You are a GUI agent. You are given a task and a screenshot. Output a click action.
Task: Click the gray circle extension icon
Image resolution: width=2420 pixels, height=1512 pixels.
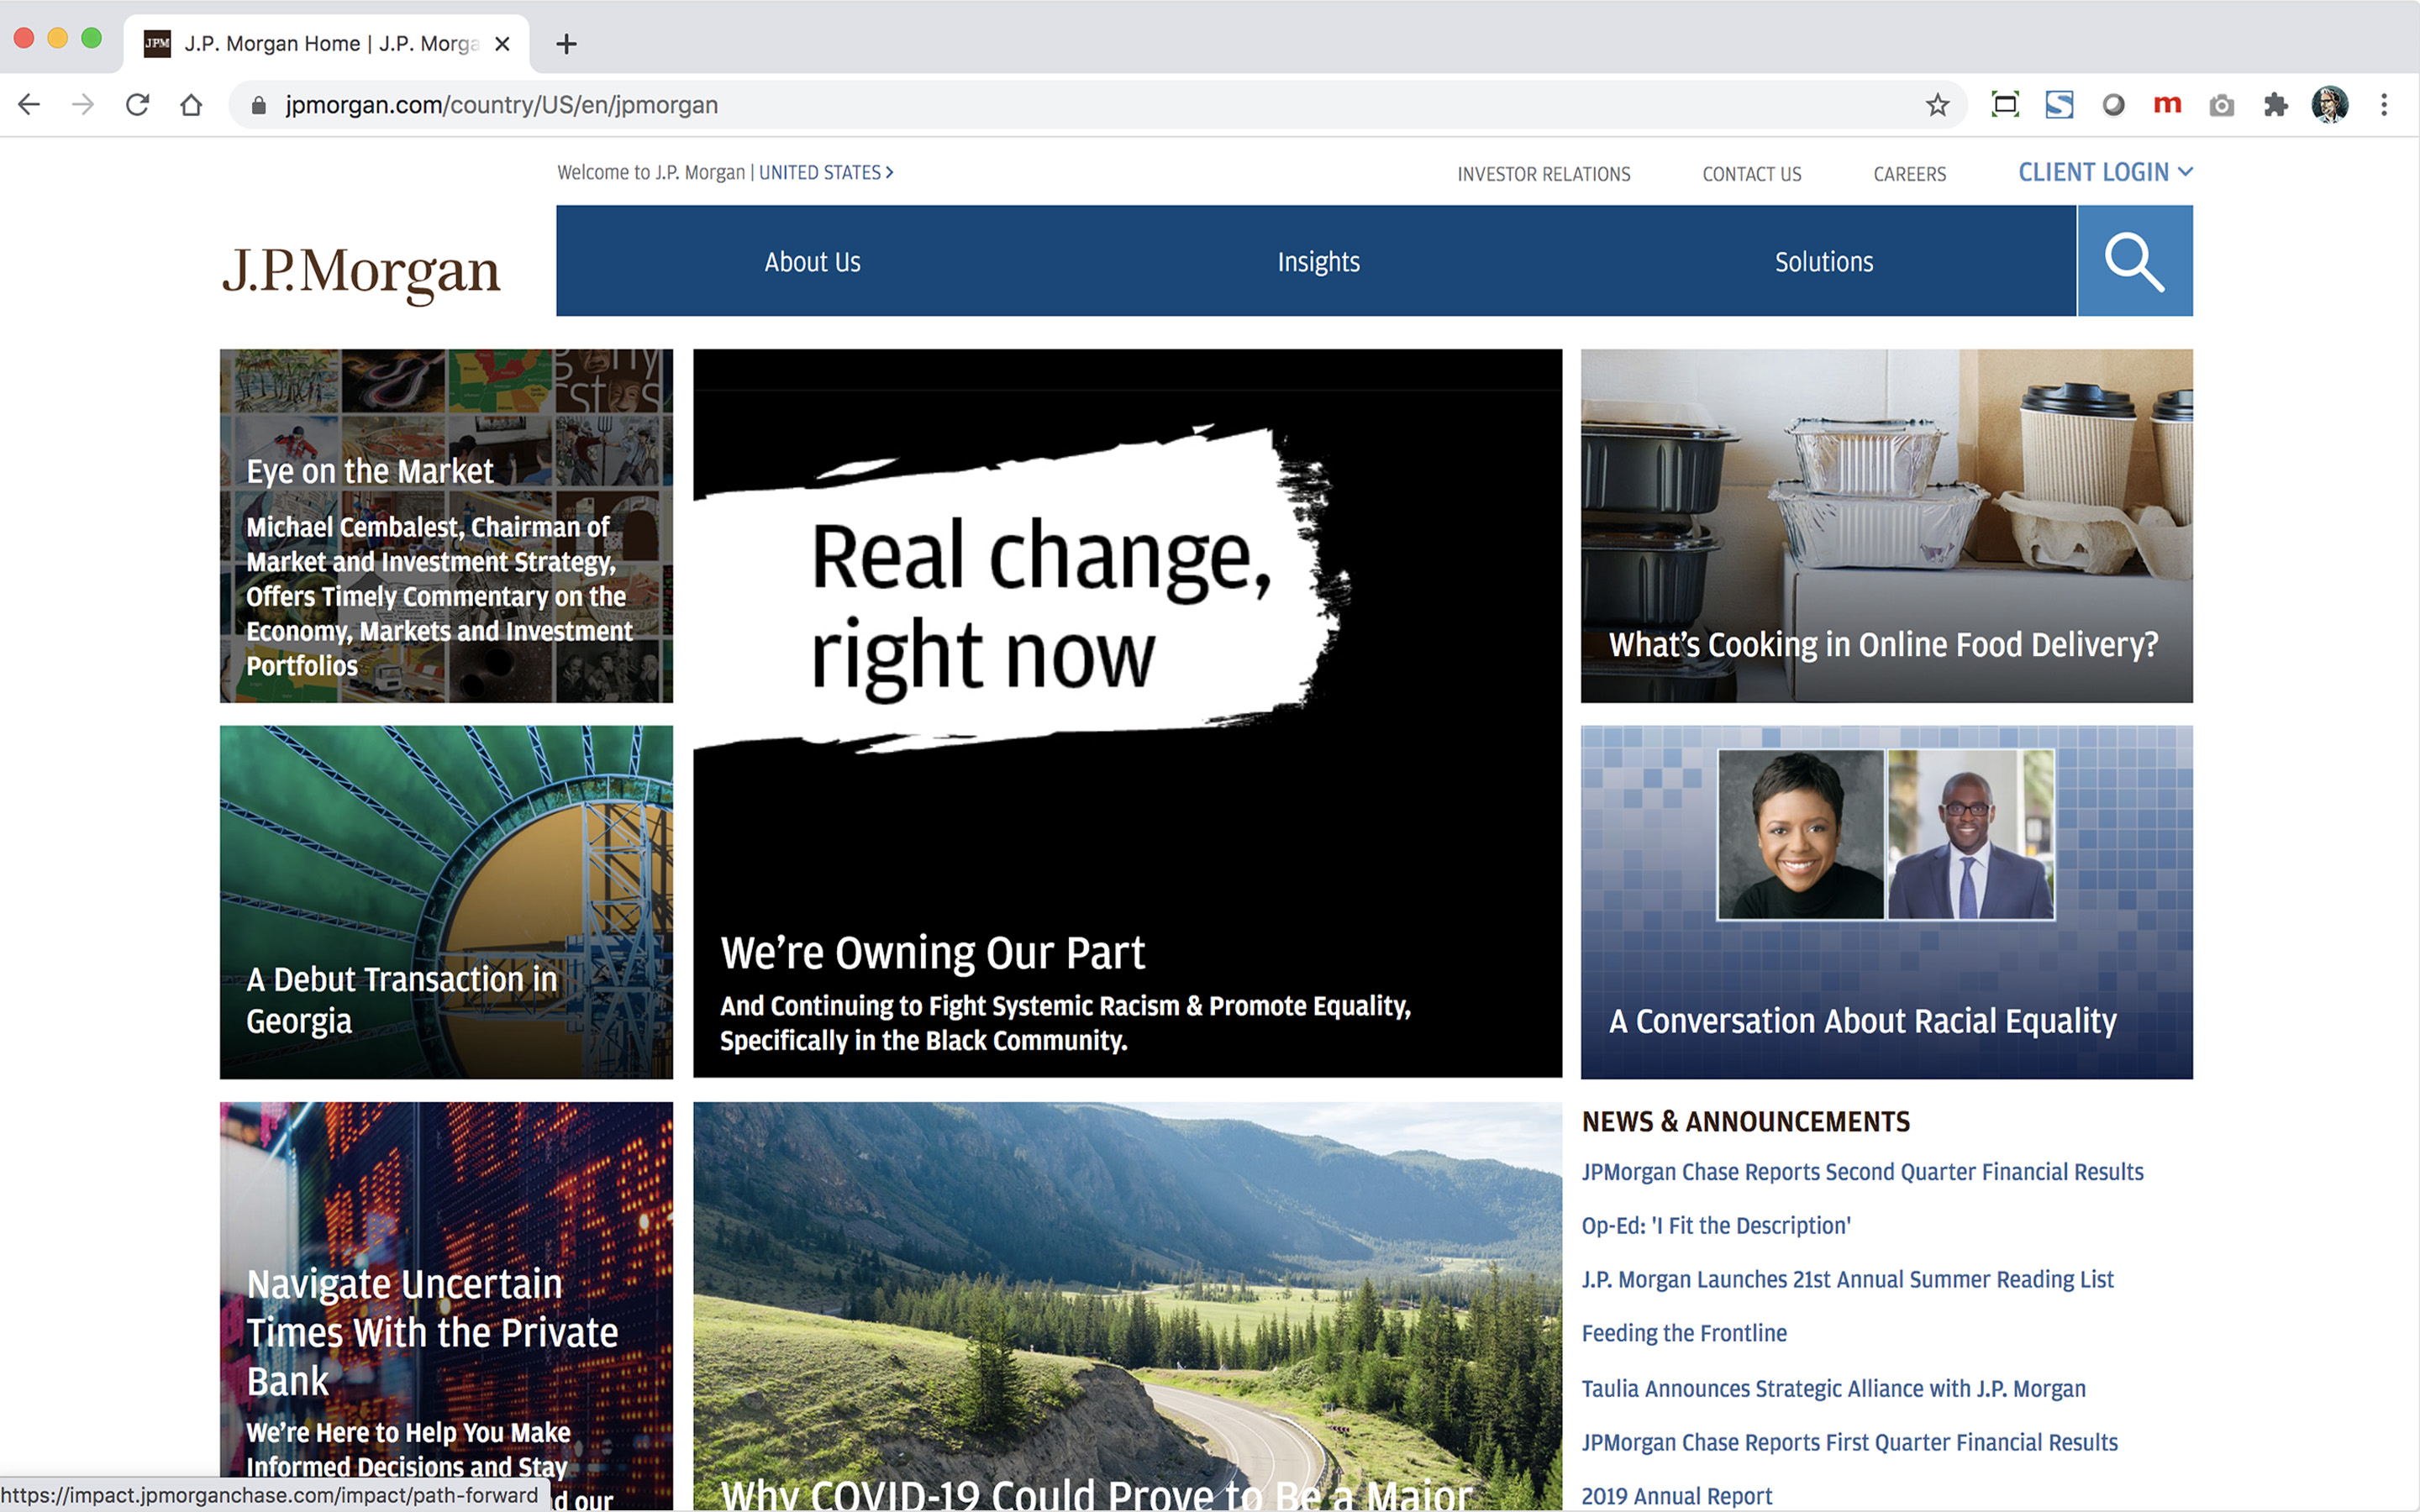coord(2113,105)
